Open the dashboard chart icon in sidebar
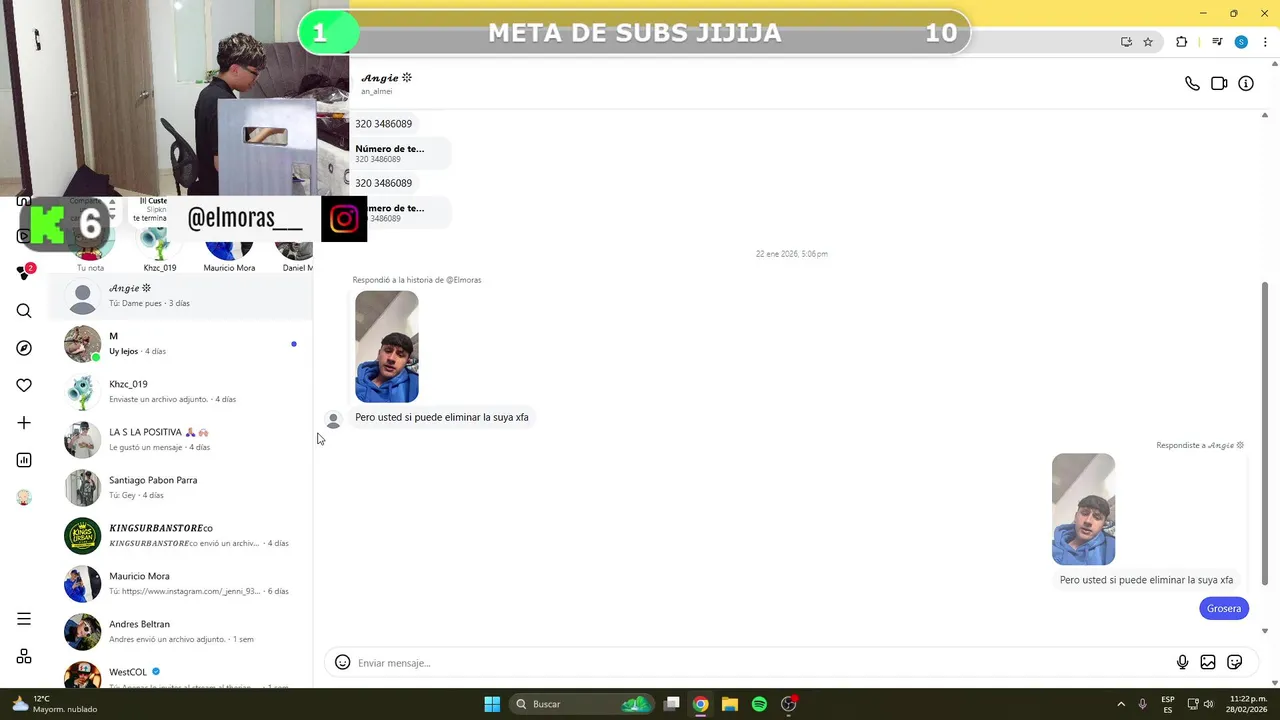This screenshot has height=720, width=1280. click(24, 460)
